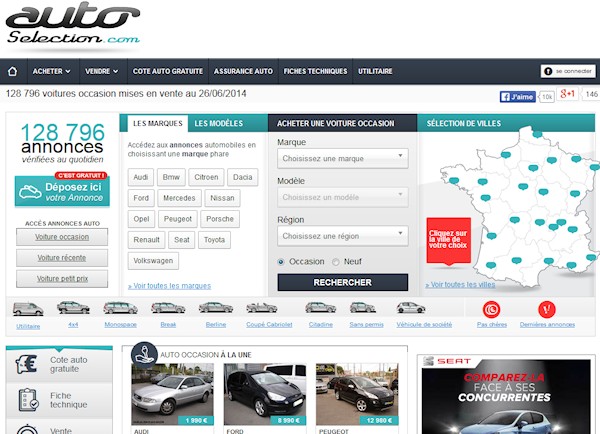Screen dimensions: 600x434
Task: Choose the Berline car icon
Action: coord(216,307)
